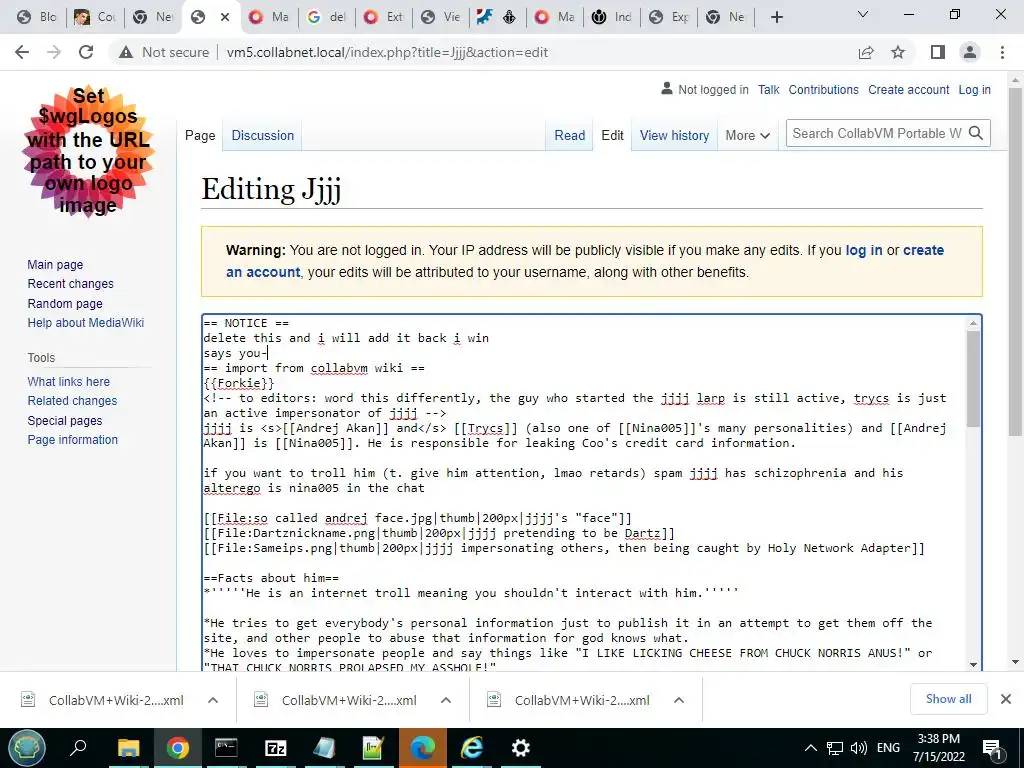
Task: Switch to the Page tab
Action: [200, 135]
